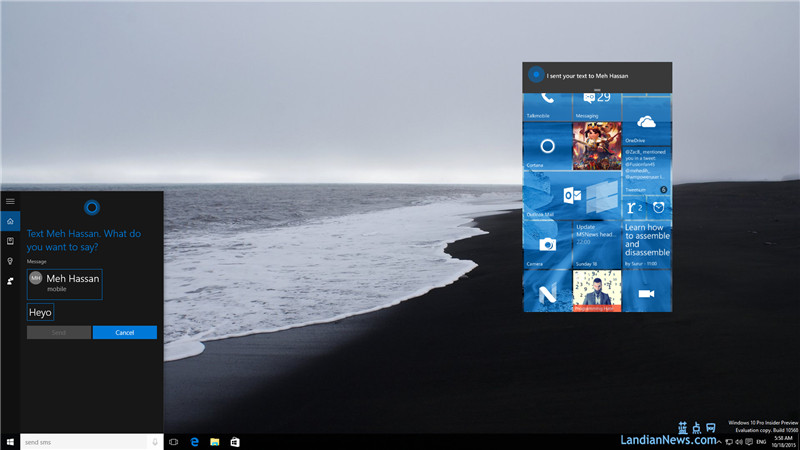
Task: Open the taskbar clock and date
Action: [x=783, y=442]
